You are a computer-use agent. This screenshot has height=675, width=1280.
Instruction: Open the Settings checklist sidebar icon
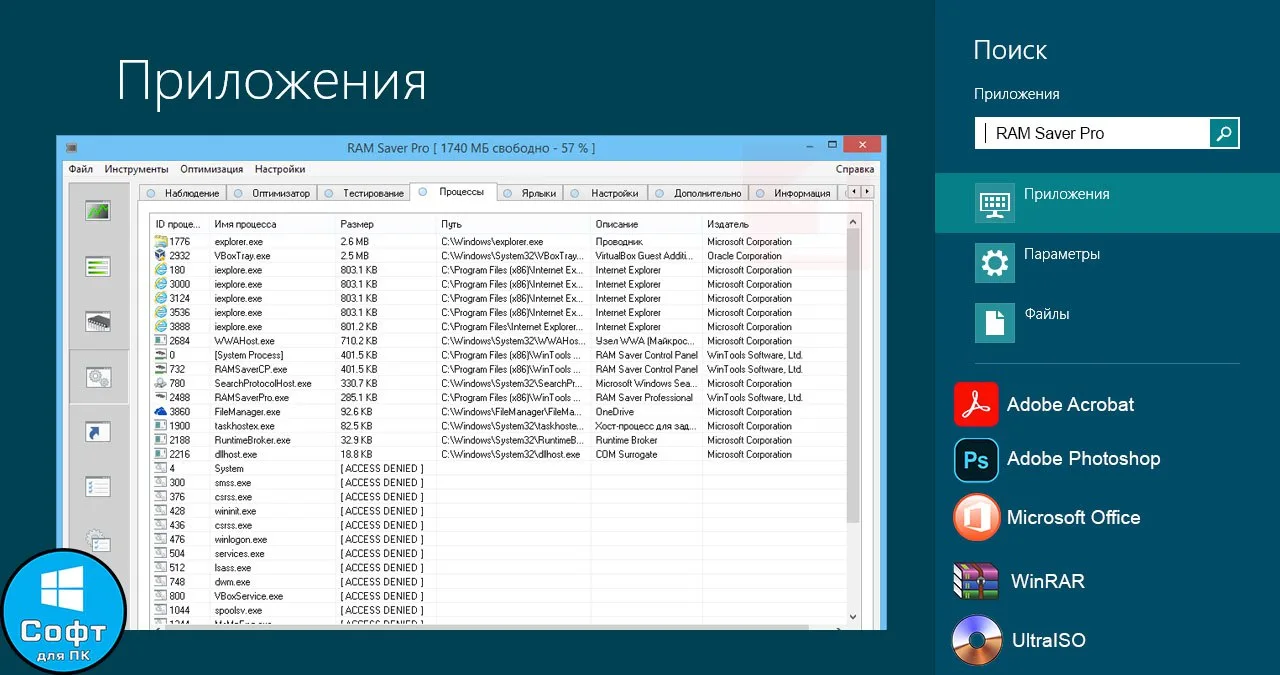(x=97, y=487)
